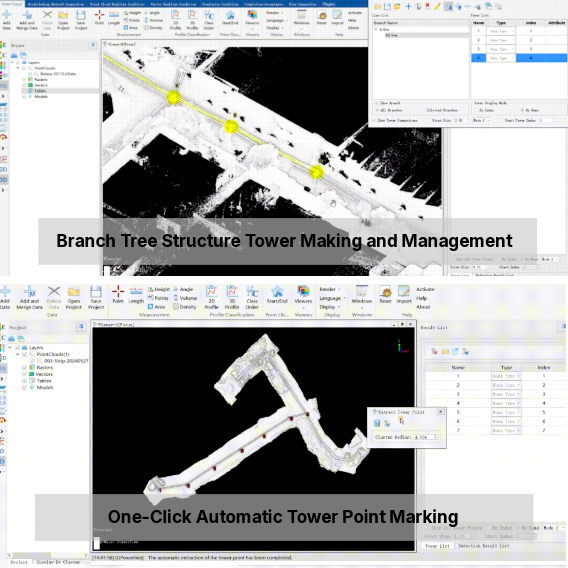This screenshot has height=568, width=568.
Task: Click the Cluster Radius value field
Action: tap(426, 437)
